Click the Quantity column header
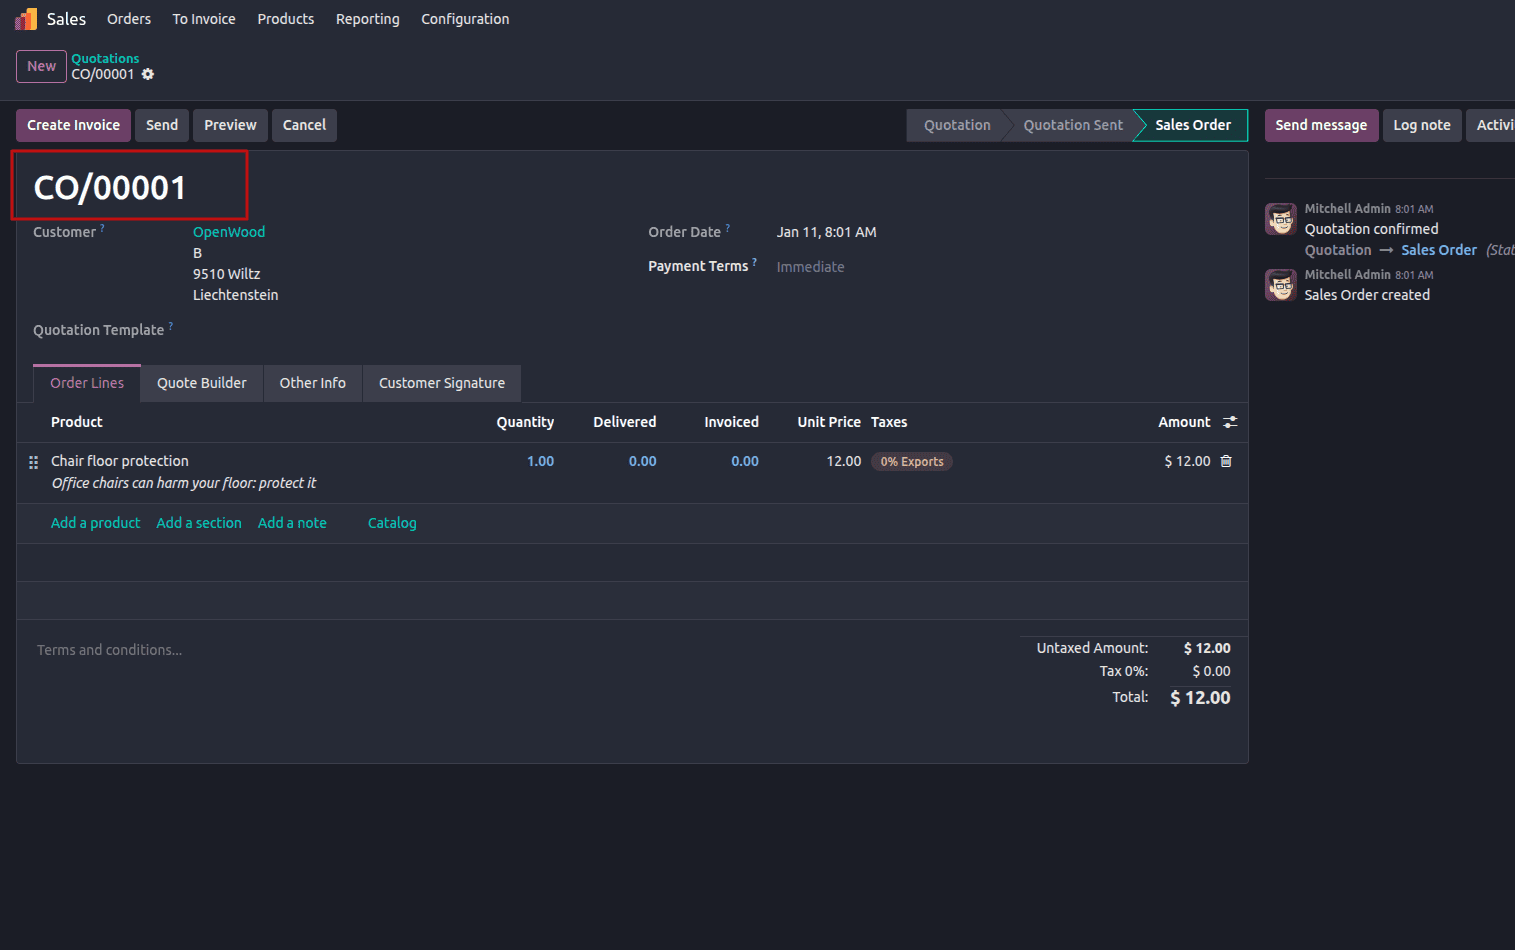The height and width of the screenshot is (950, 1515). pyautogui.click(x=525, y=422)
